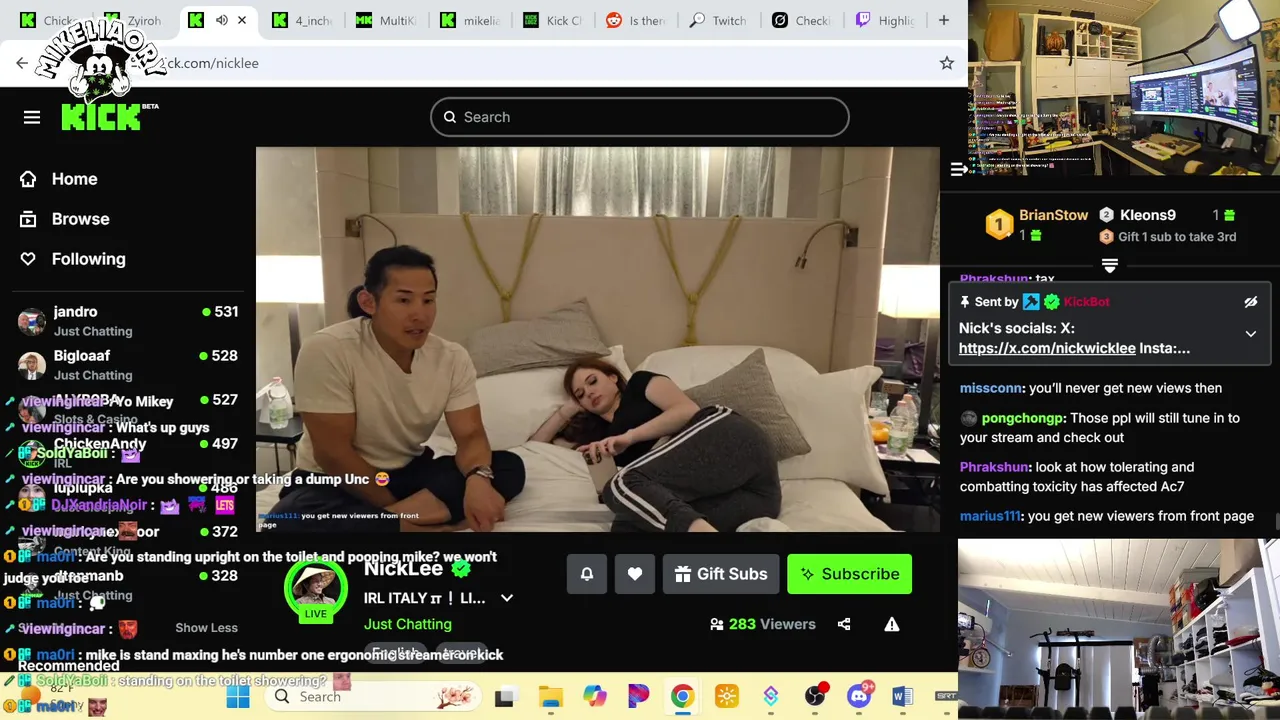Collapse the chat panel icon
The height and width of the screenshot is (720, 1280).
(x=959, y=169)
